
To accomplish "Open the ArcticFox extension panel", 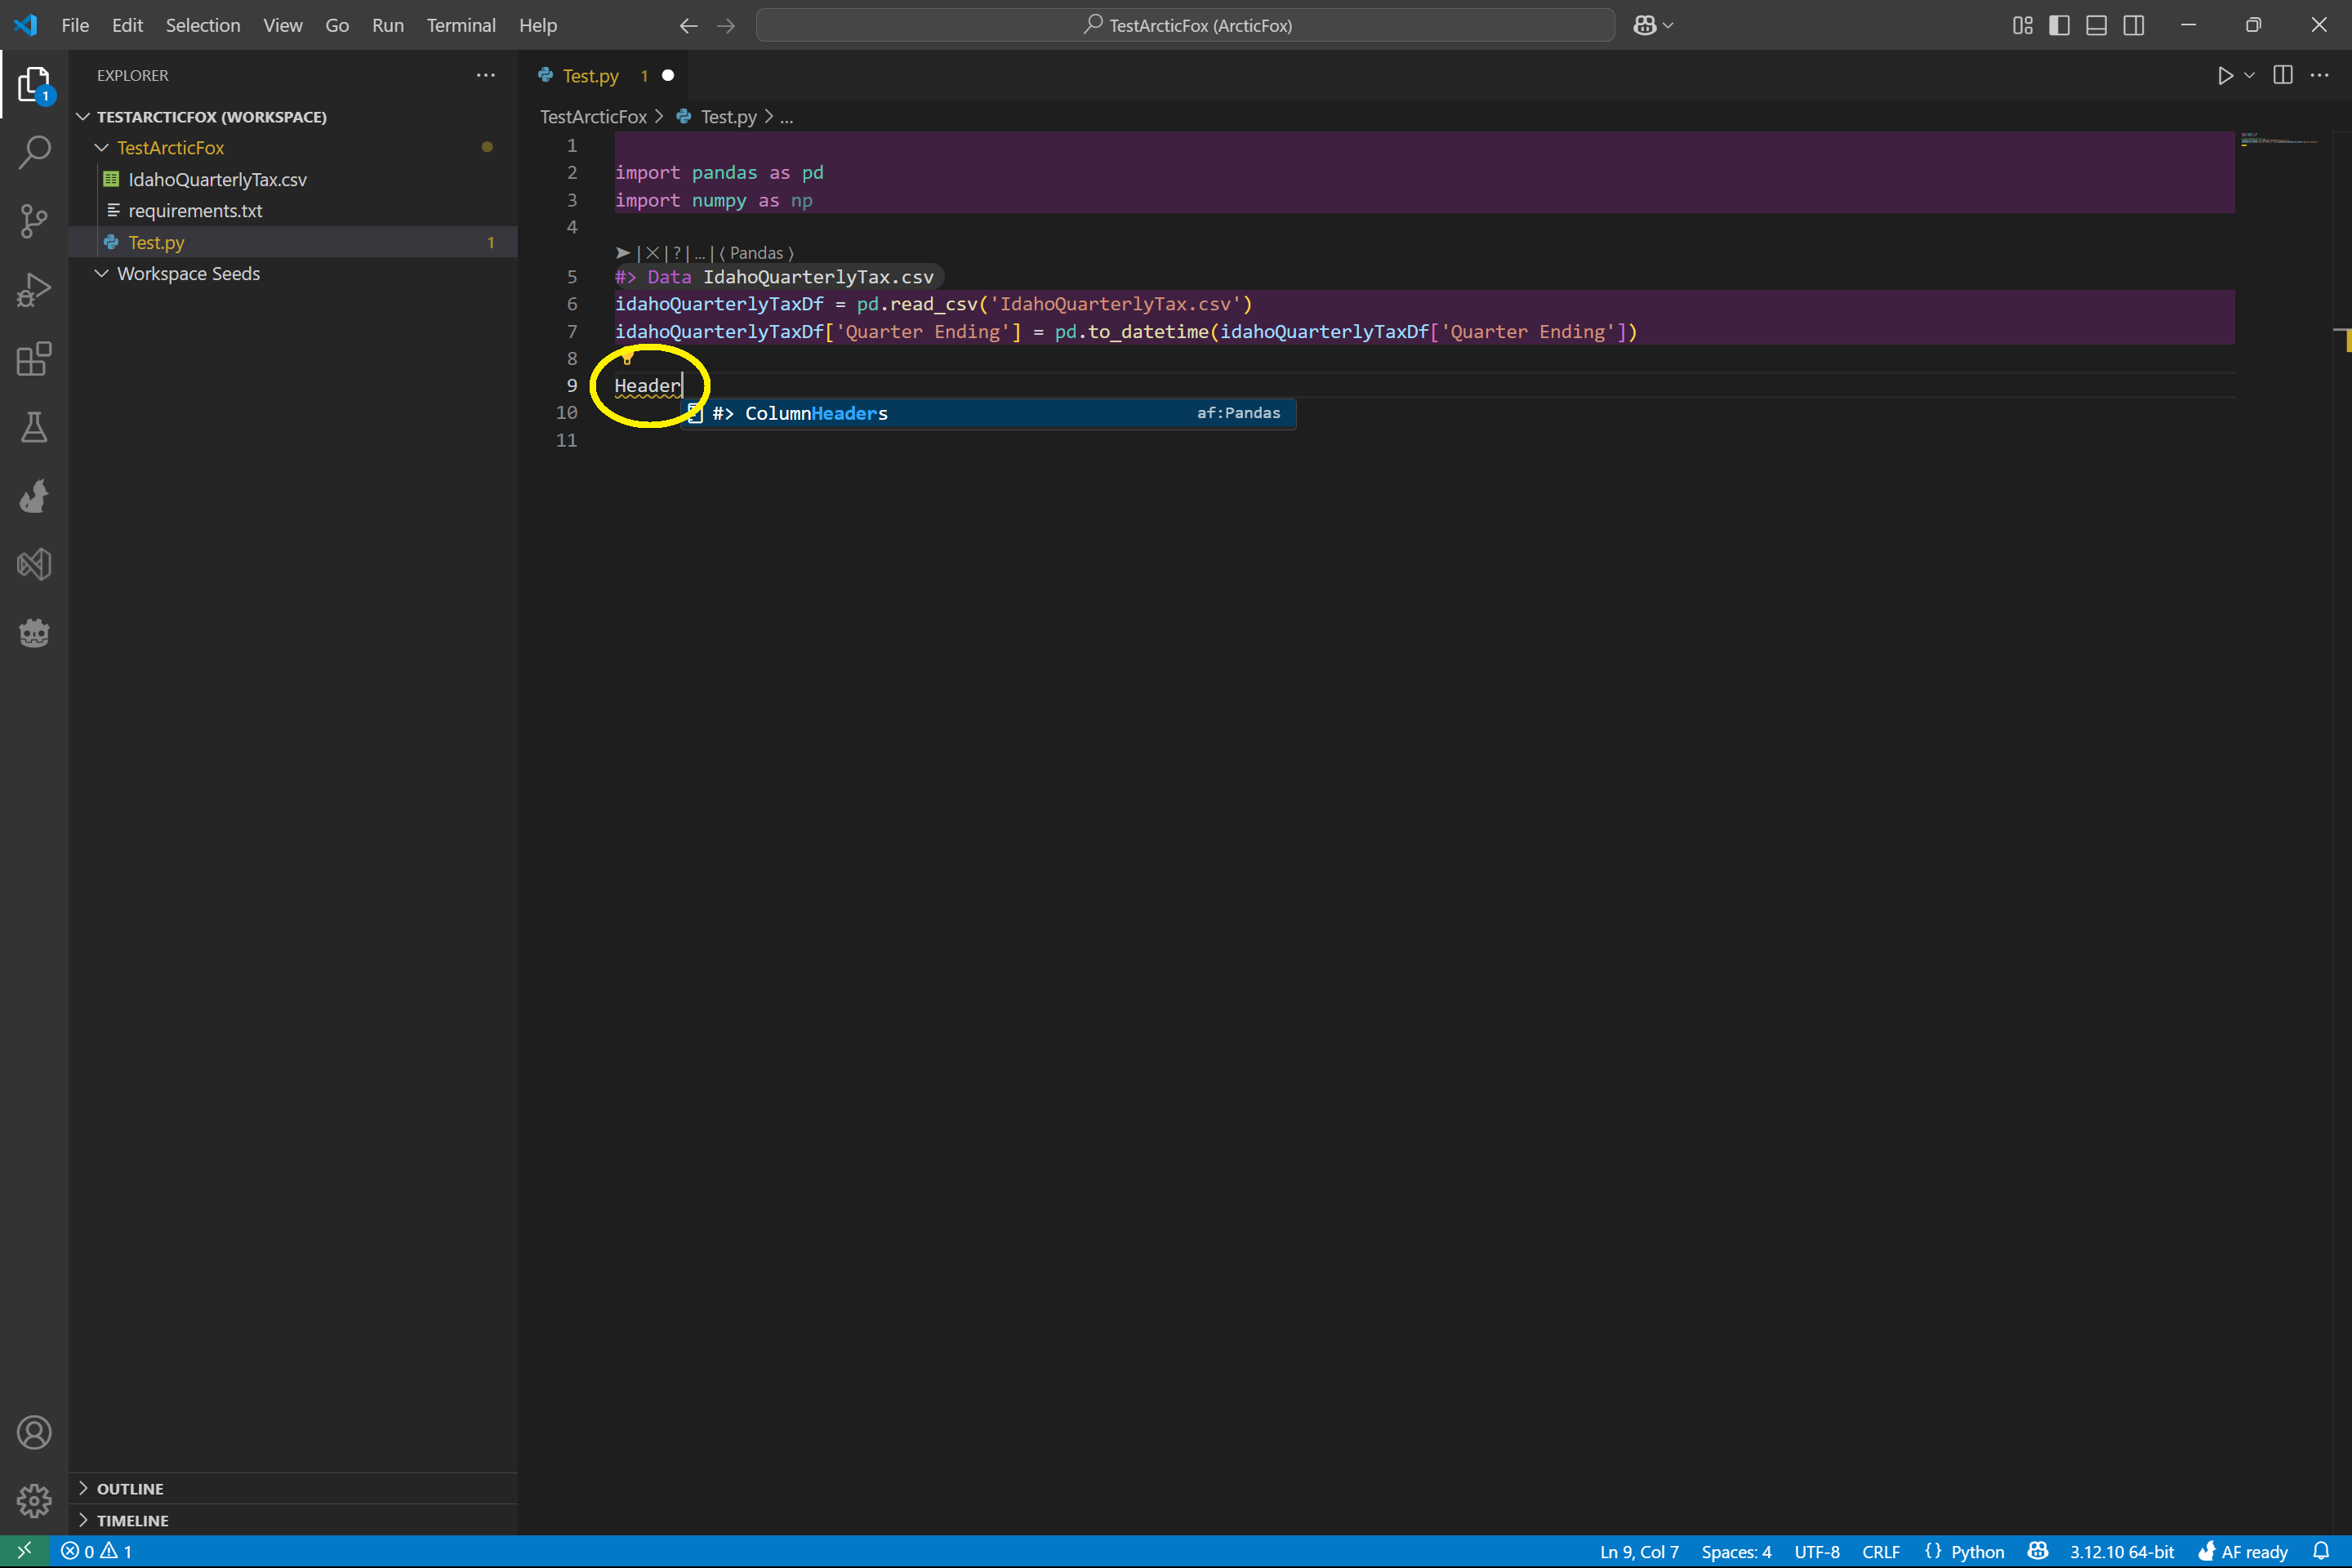I will pyautogui.click(x=34, y=496).
